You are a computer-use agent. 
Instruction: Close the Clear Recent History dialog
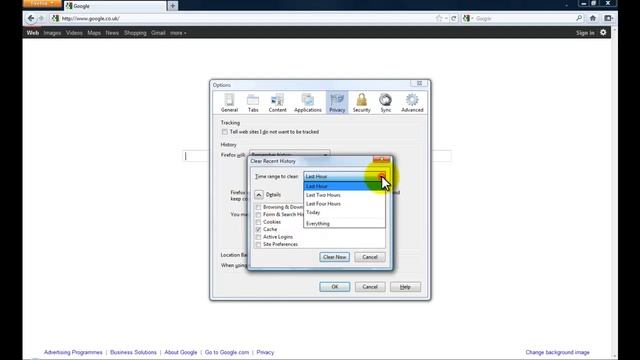coord(381,159)
